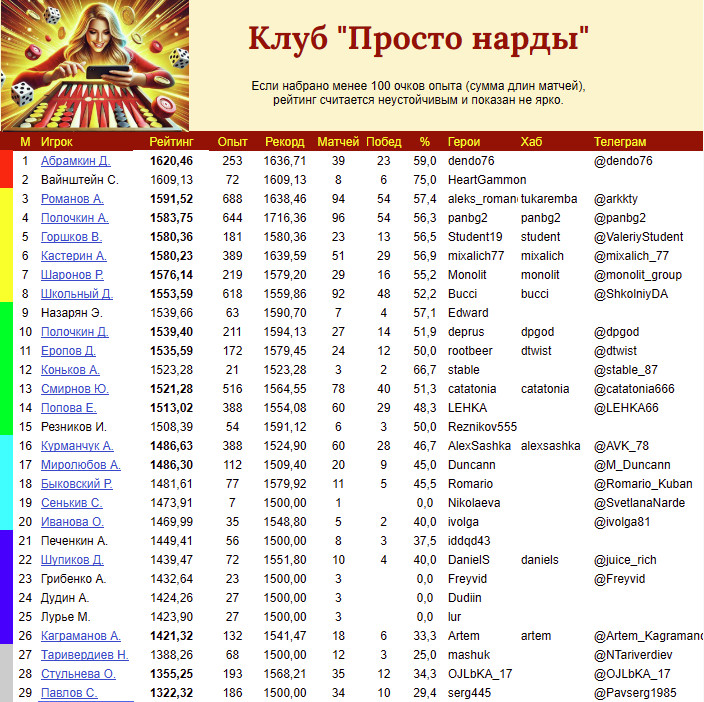This screenshot has height=702, width=704.
Task: Open player link Романов А.
Action: [x=72, y=199]
